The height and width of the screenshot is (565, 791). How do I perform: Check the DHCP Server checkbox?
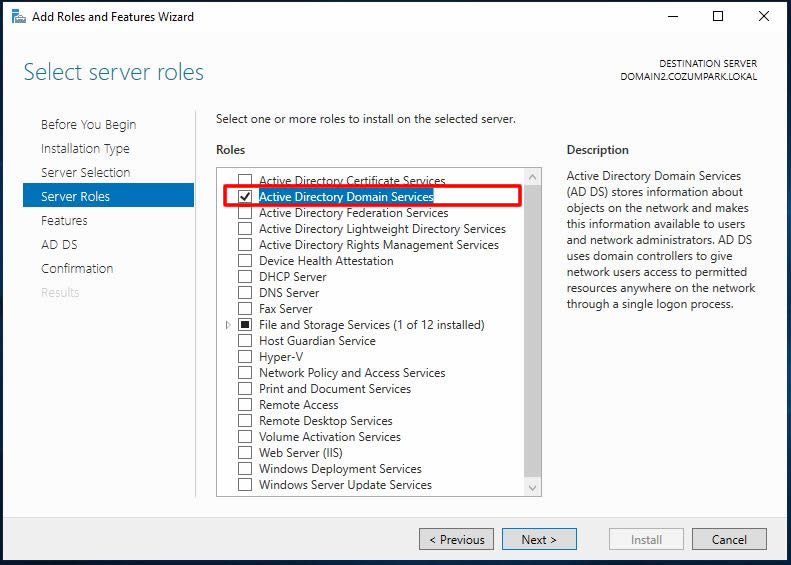point(245,276)
